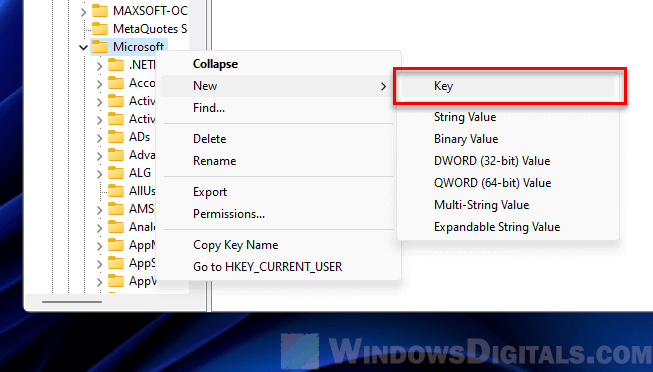Select the AllUs registry key

click(x=142, y=191)
